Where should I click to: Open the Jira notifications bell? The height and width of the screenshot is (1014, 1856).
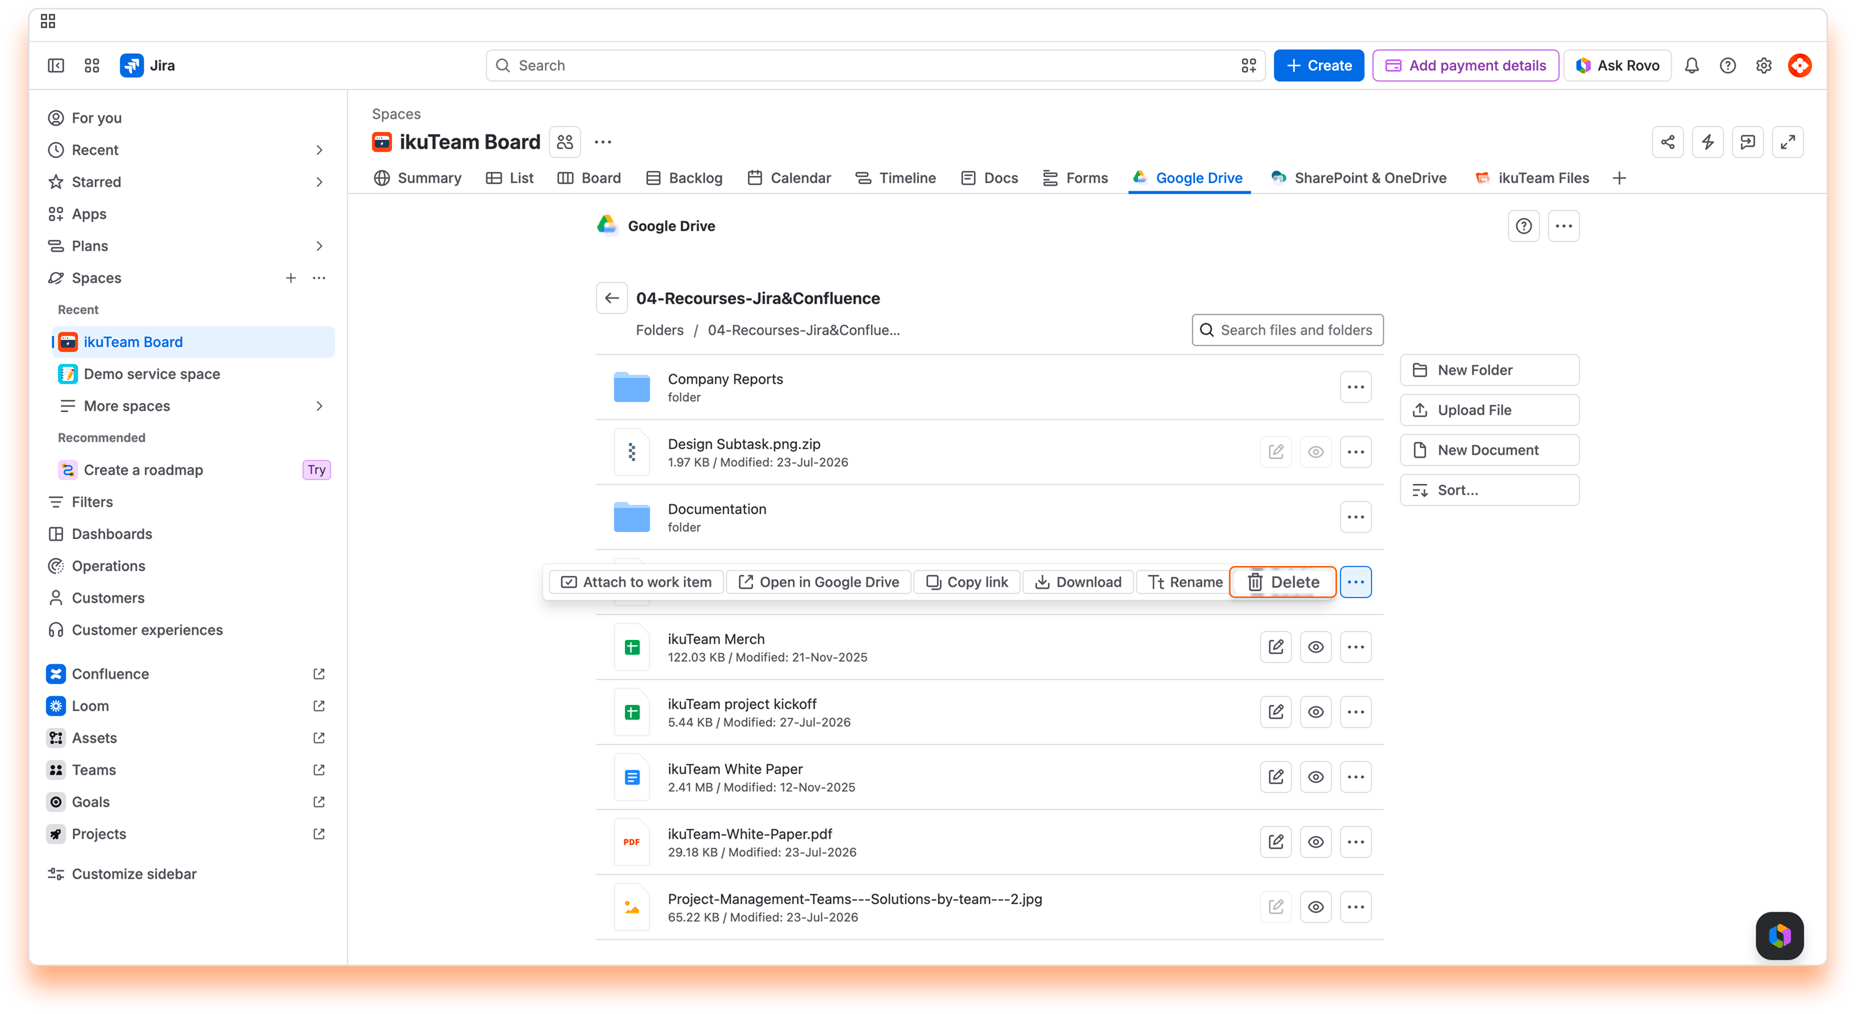(x=1691, y=66)
